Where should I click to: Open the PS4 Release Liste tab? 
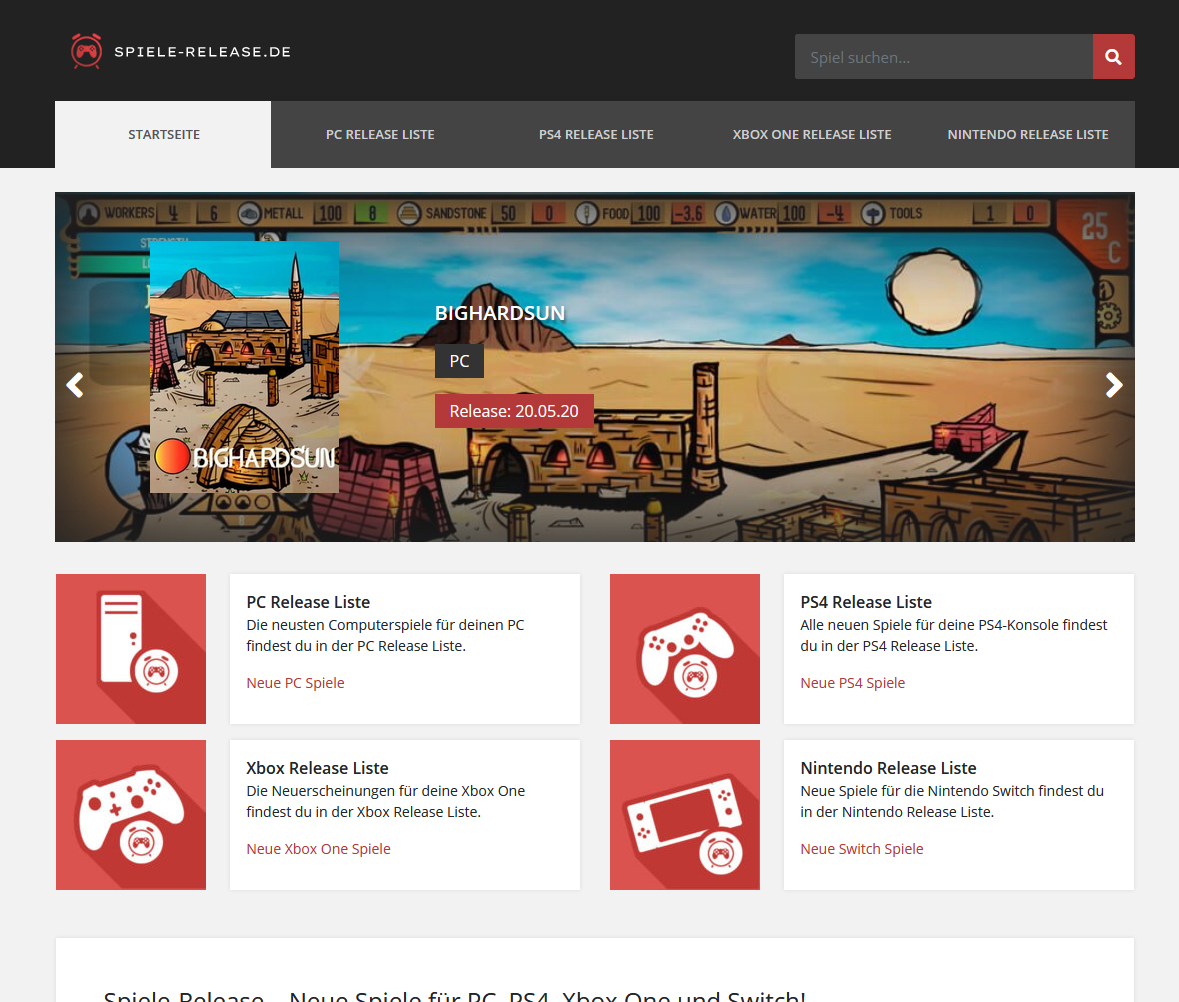click(596, 135)
